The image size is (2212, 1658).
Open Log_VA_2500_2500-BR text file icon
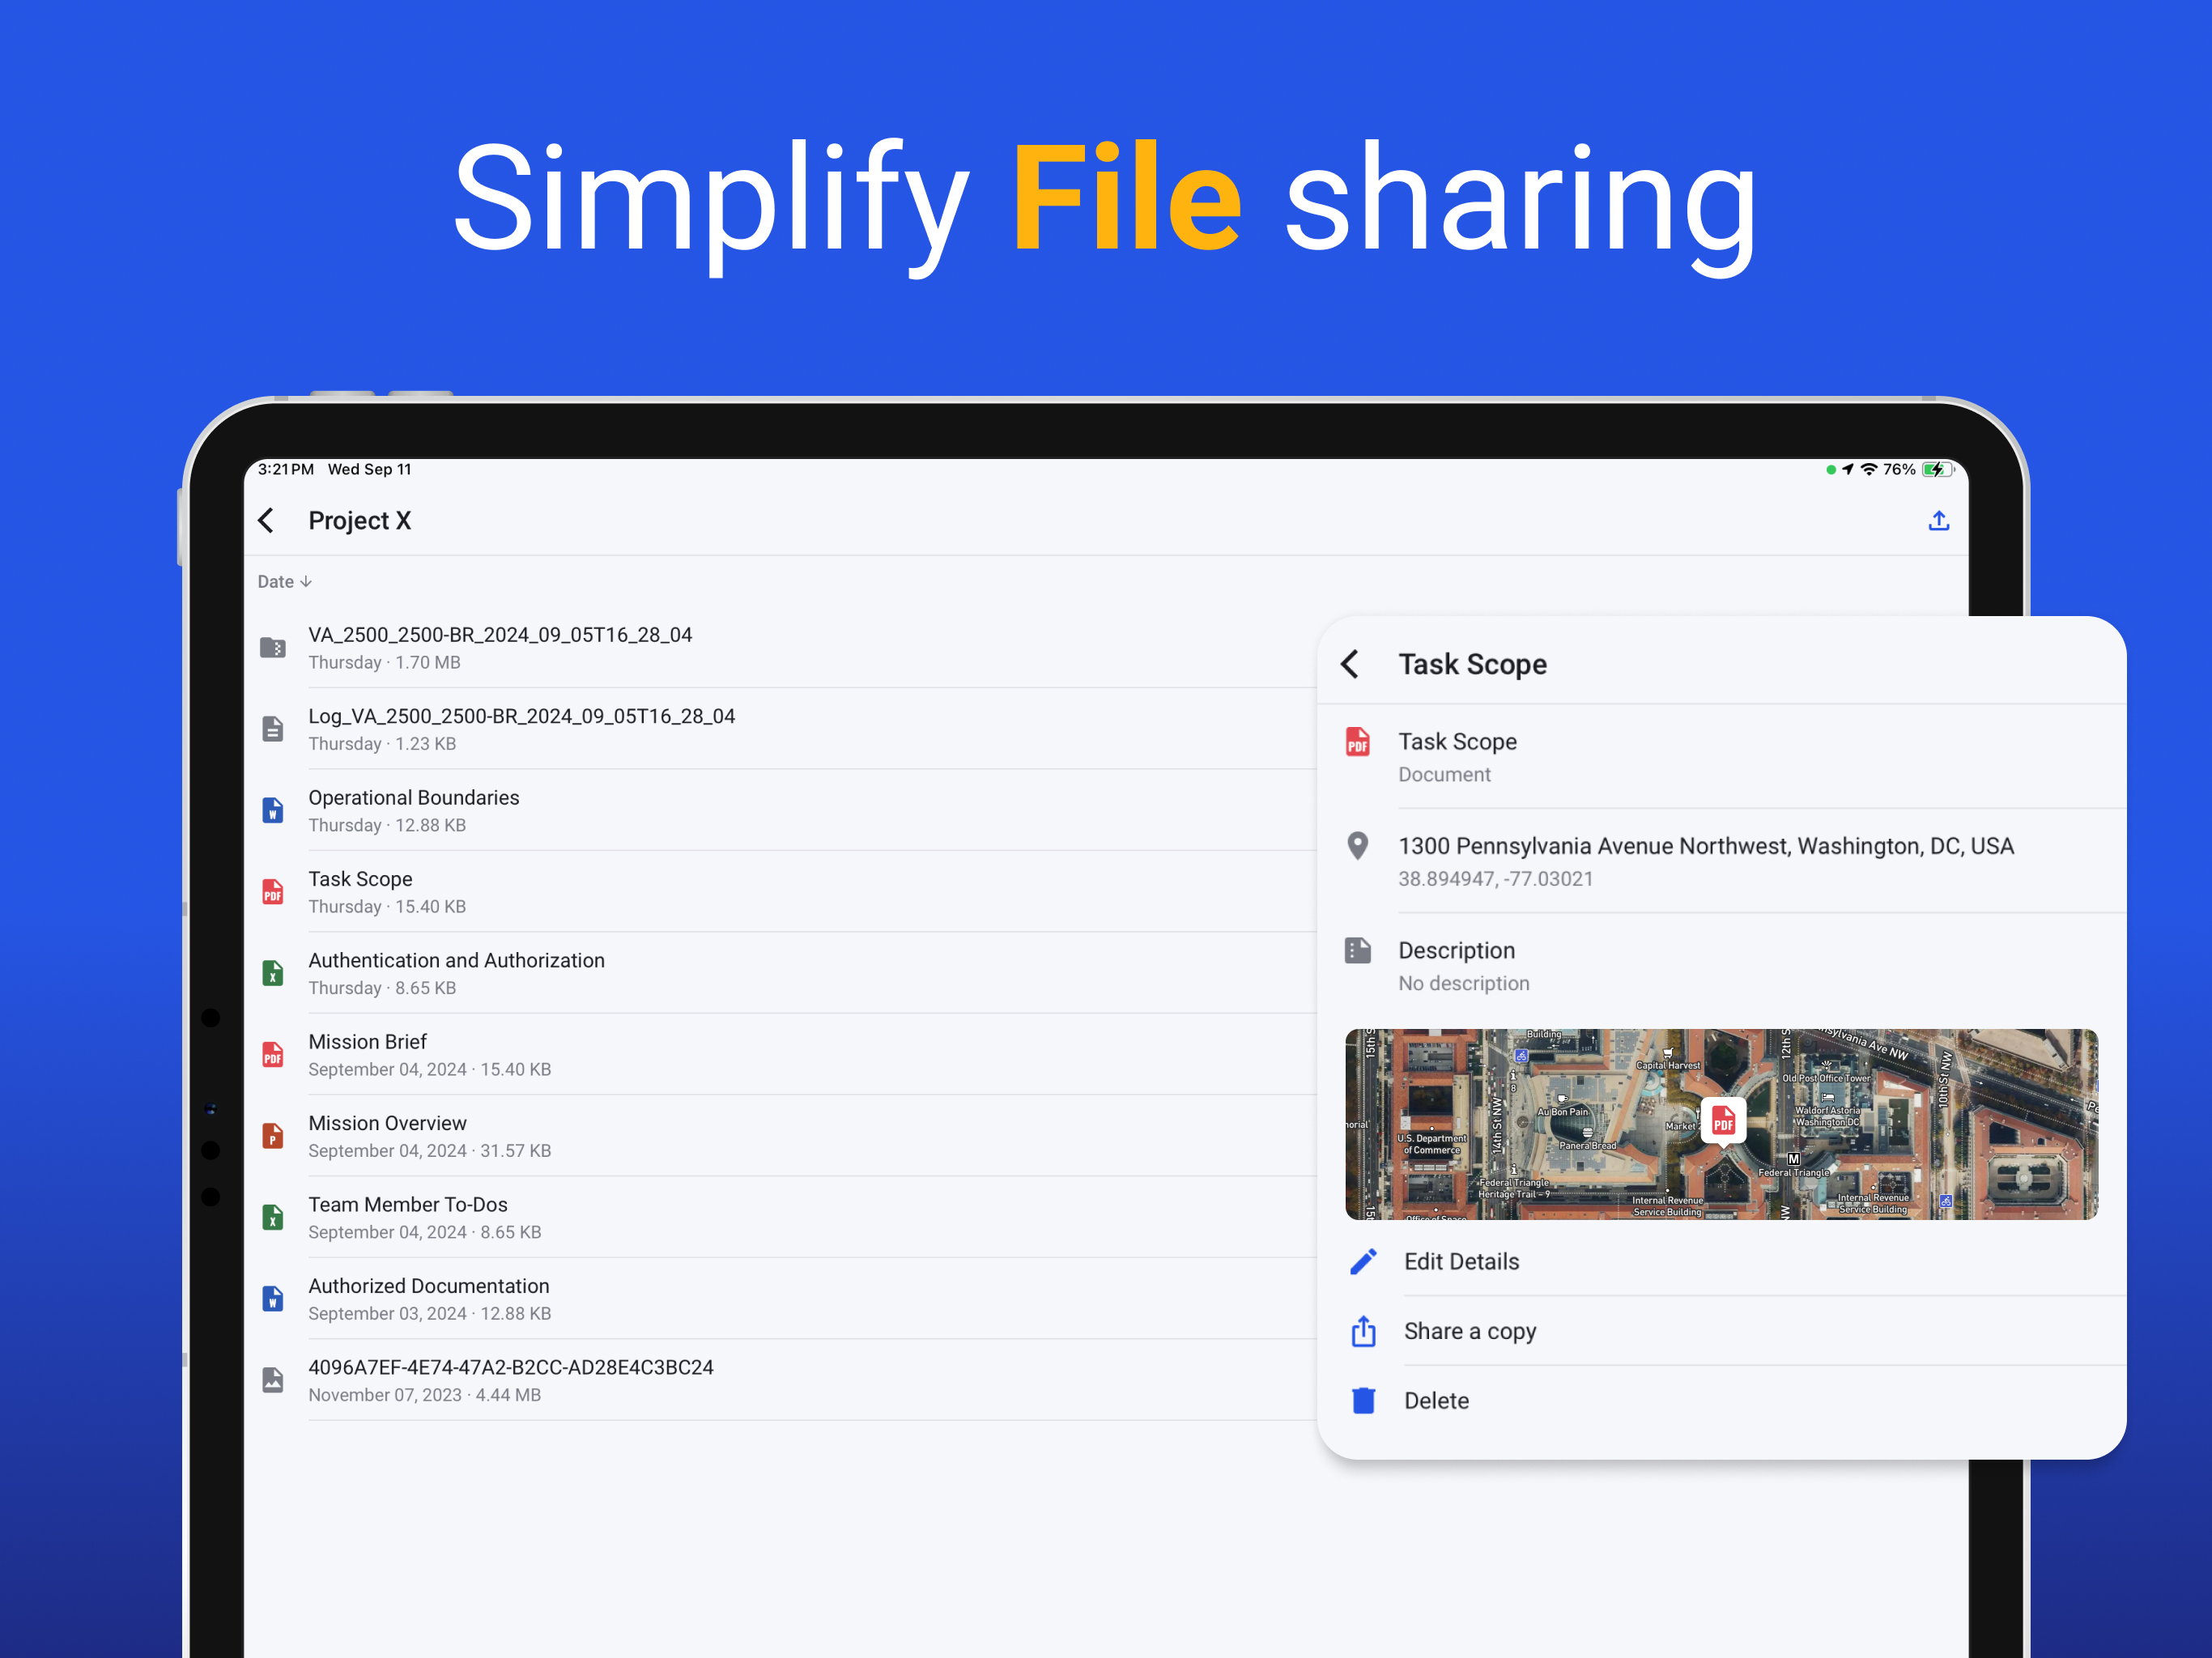pyautogui.click(x=273, y=729)
